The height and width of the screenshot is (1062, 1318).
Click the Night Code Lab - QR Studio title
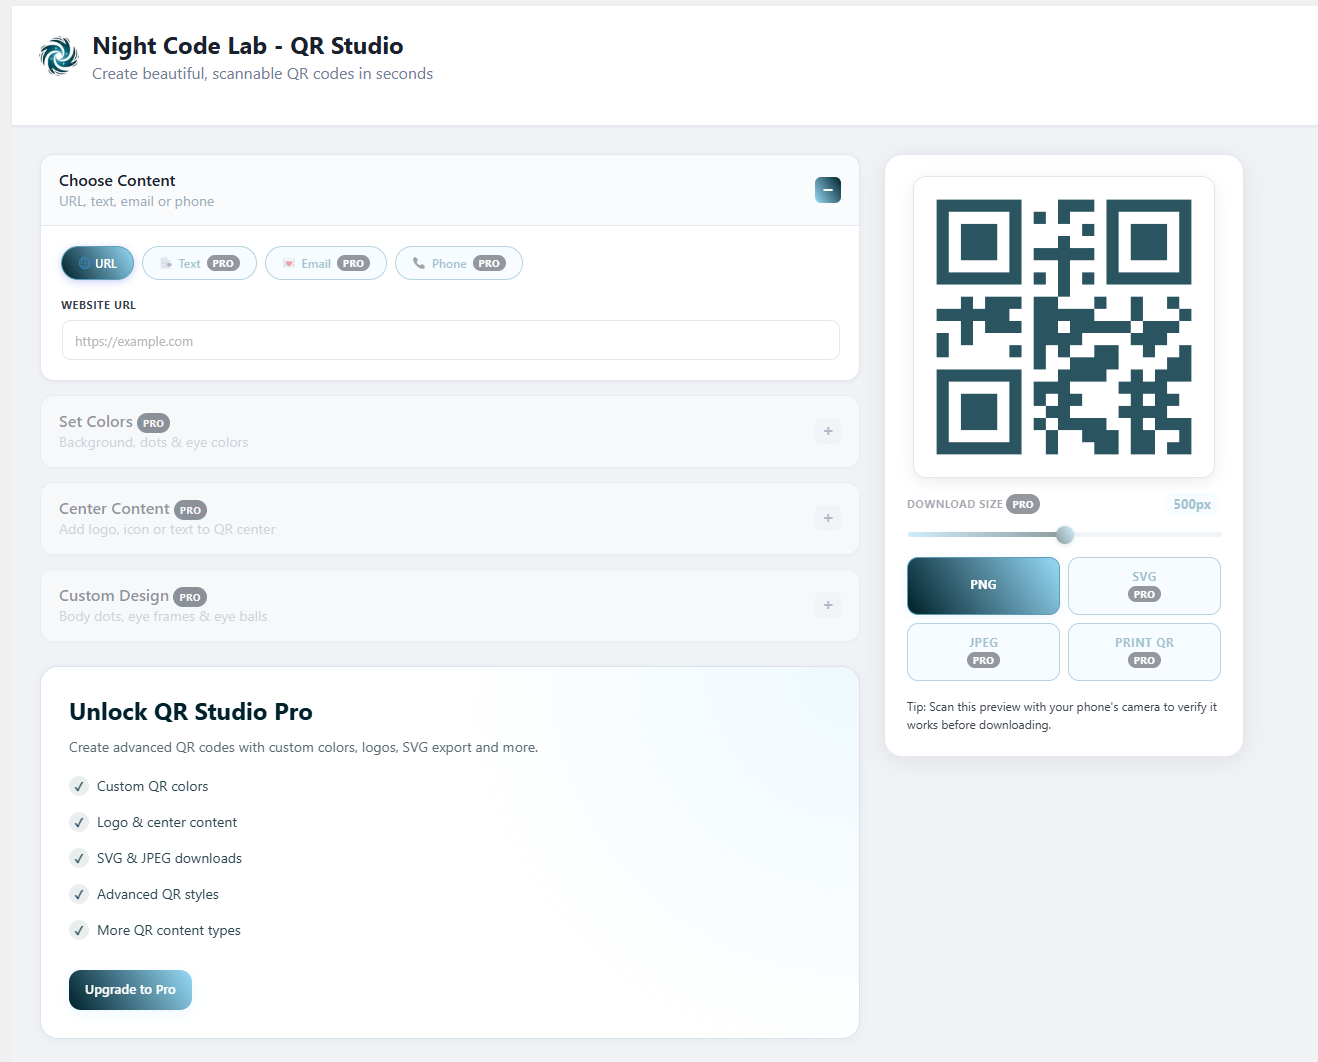click(x=248, y=46)
